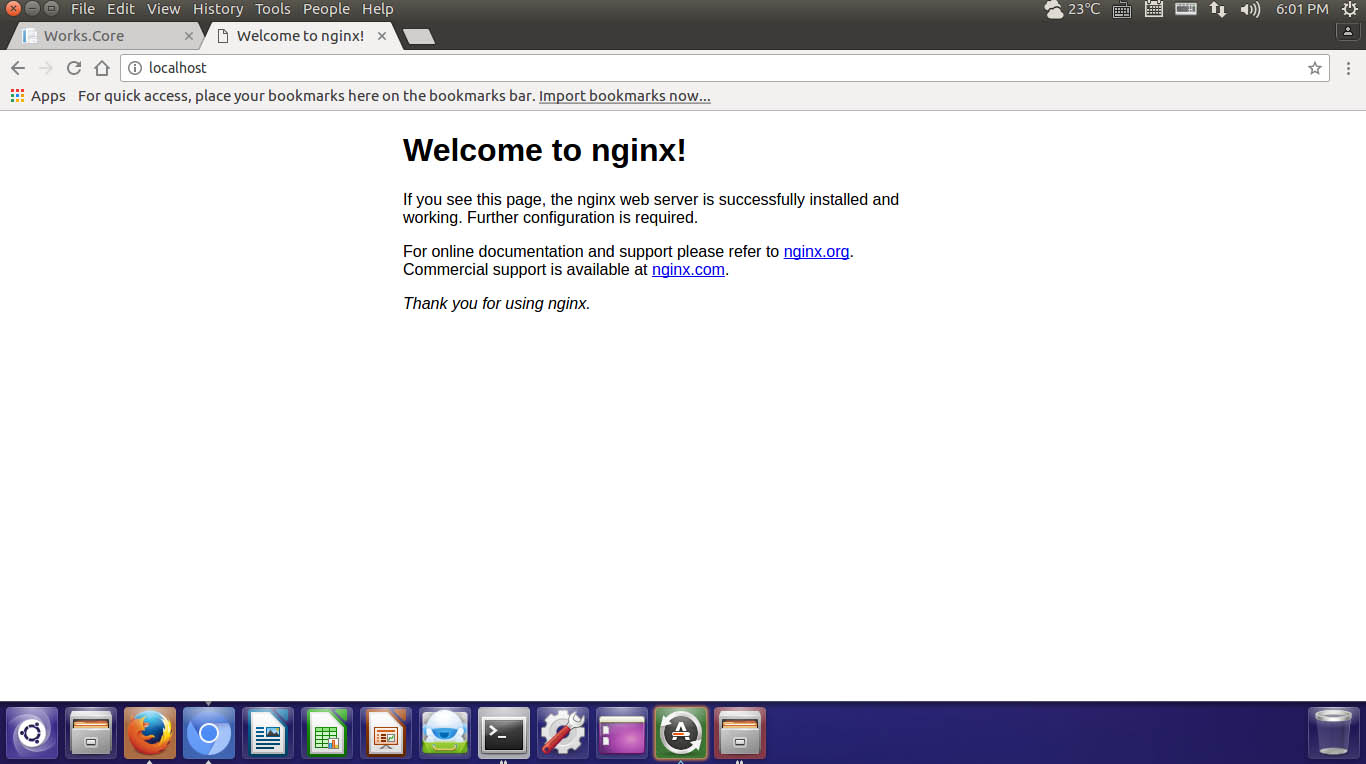Open the Trash in the dock
1366x764 pixels.
[1334, 733]
